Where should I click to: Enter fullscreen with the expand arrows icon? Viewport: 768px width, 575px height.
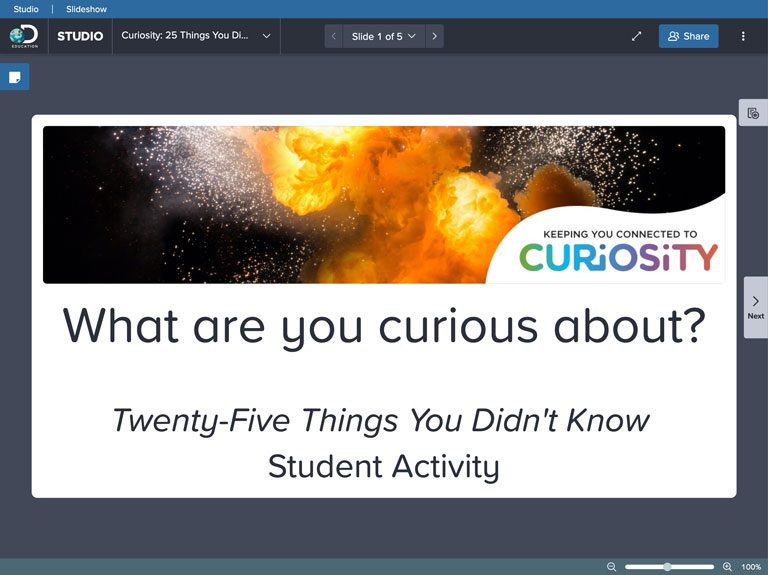[x=636, y=36]
